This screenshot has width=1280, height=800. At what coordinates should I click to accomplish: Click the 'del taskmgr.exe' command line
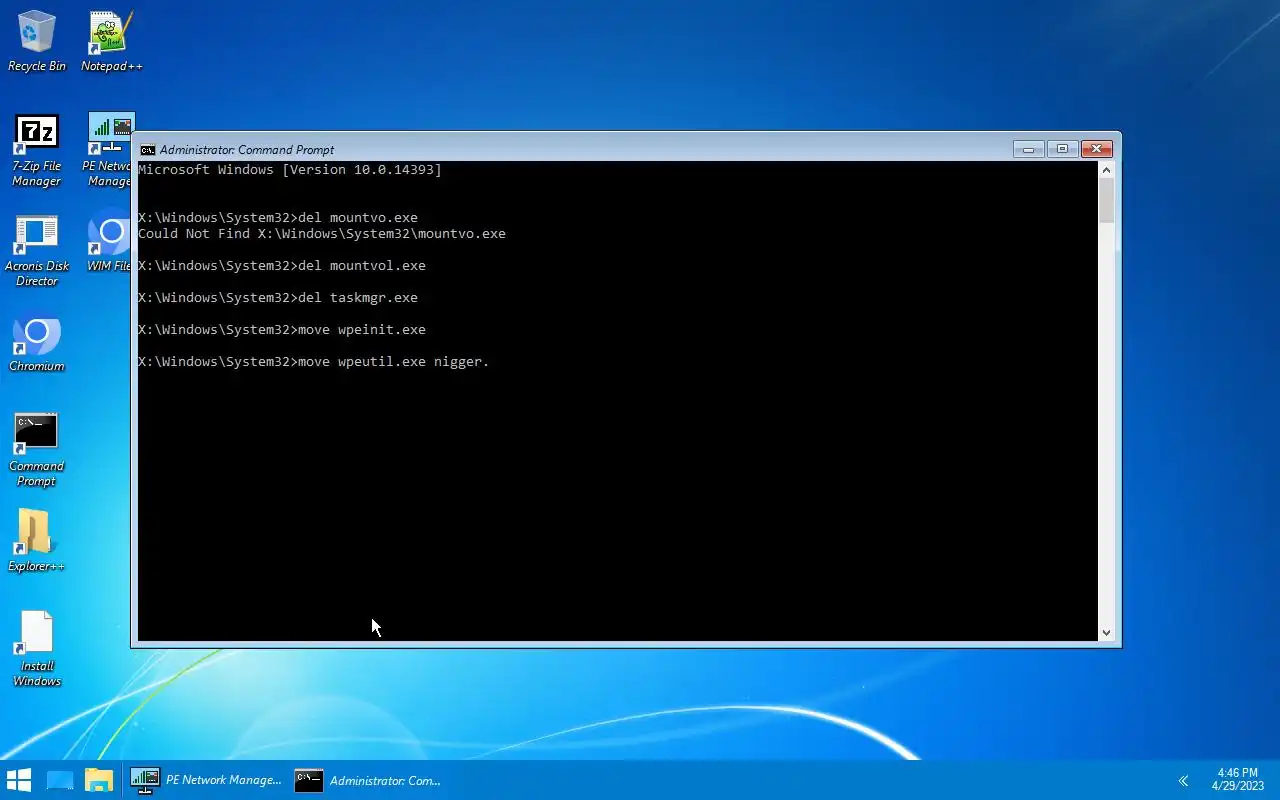(x=278, y=298)
